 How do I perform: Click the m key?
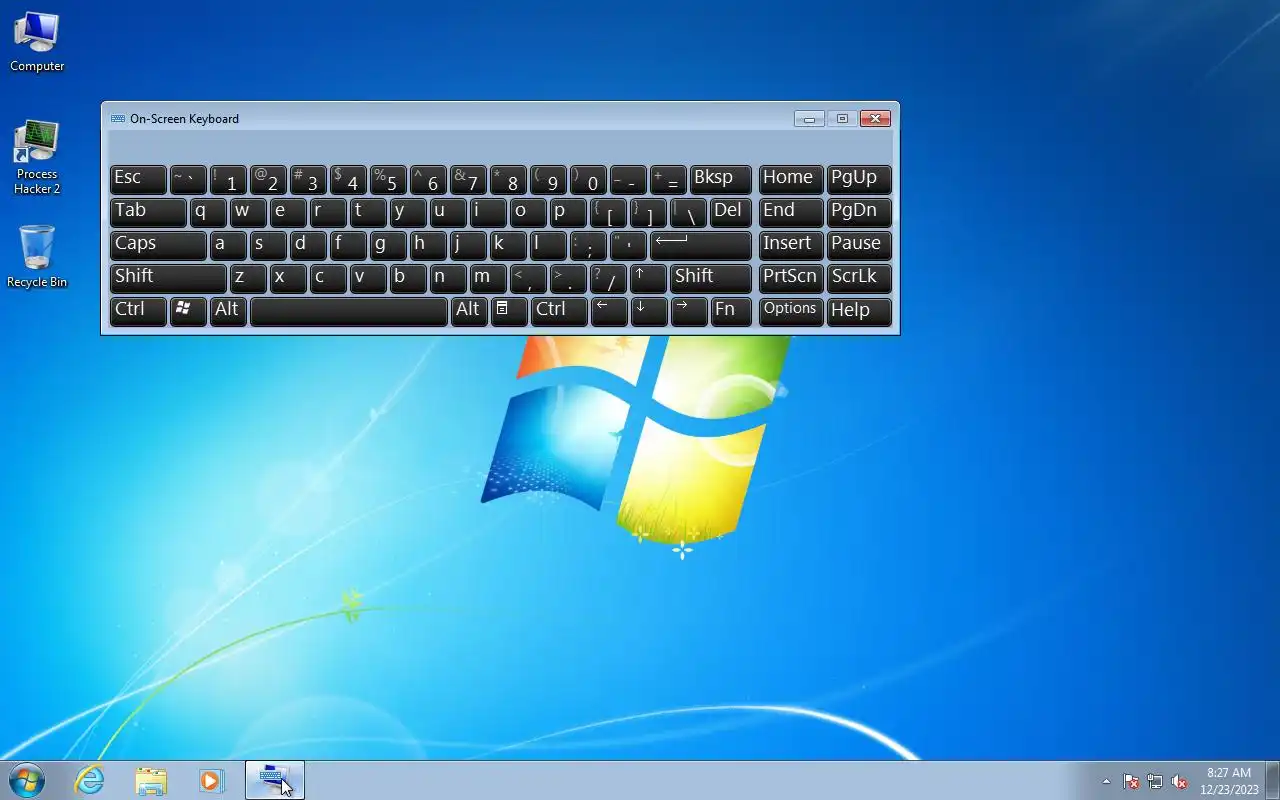point(488,278)
